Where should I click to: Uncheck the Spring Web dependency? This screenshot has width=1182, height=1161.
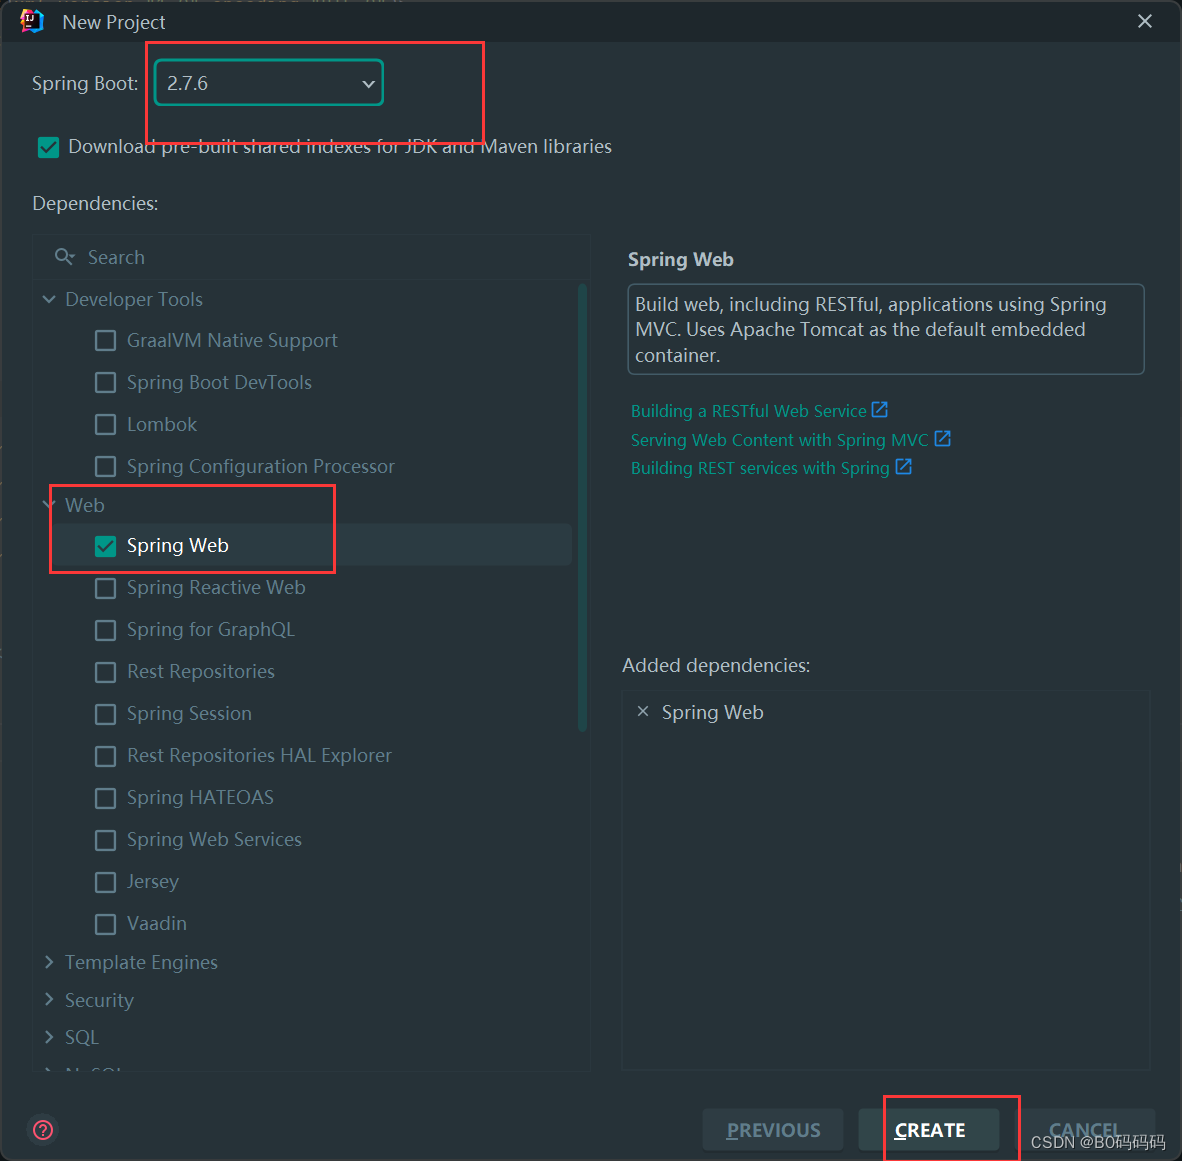click(x=106, y=546)
